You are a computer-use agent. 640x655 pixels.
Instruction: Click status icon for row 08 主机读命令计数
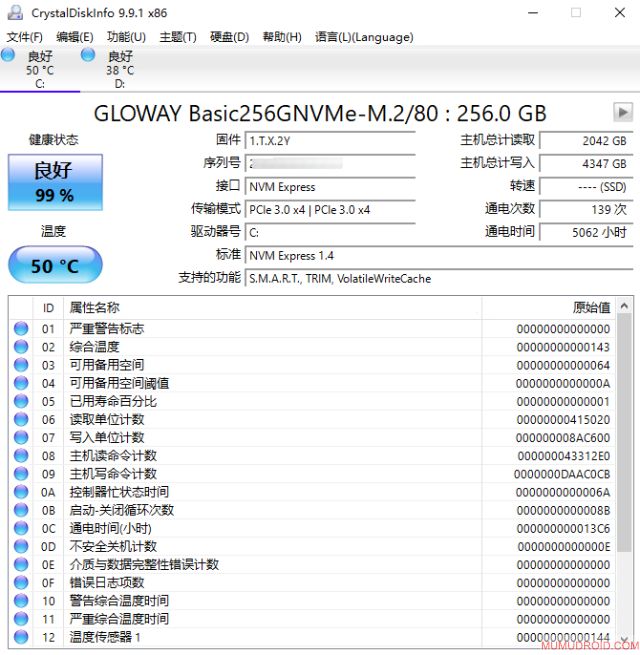[21, 456]
